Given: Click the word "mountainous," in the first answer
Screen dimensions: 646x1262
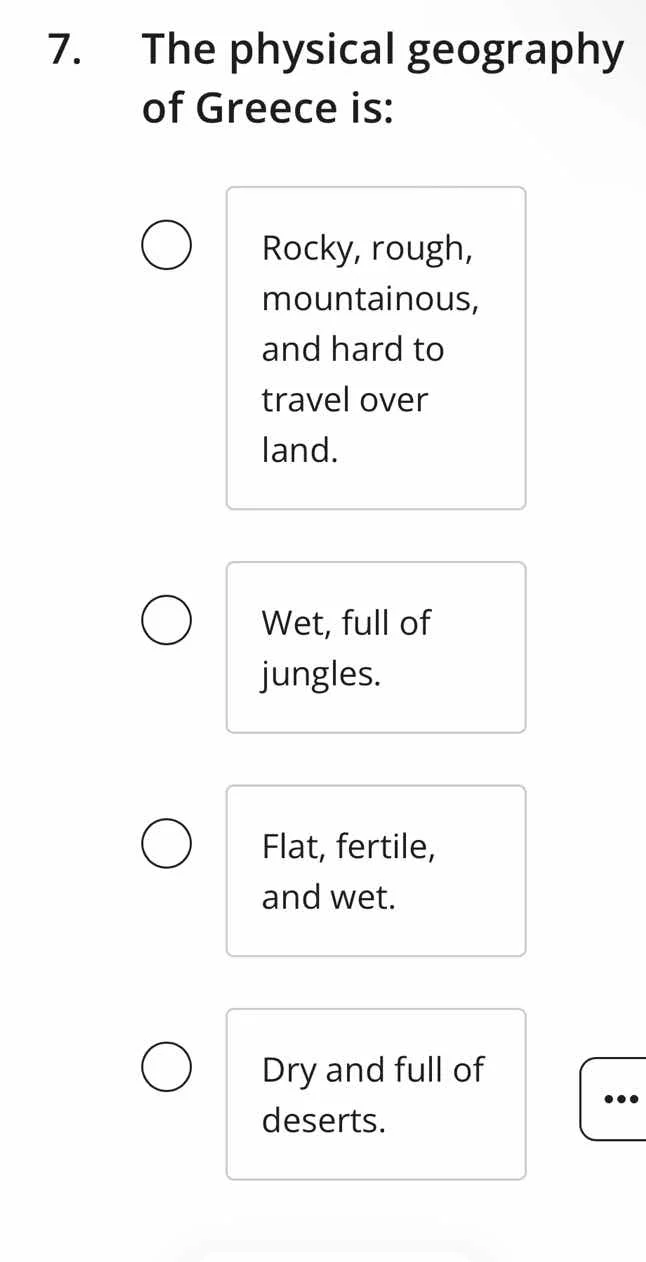Looking at the screenshot, I should tap(370, 298).
